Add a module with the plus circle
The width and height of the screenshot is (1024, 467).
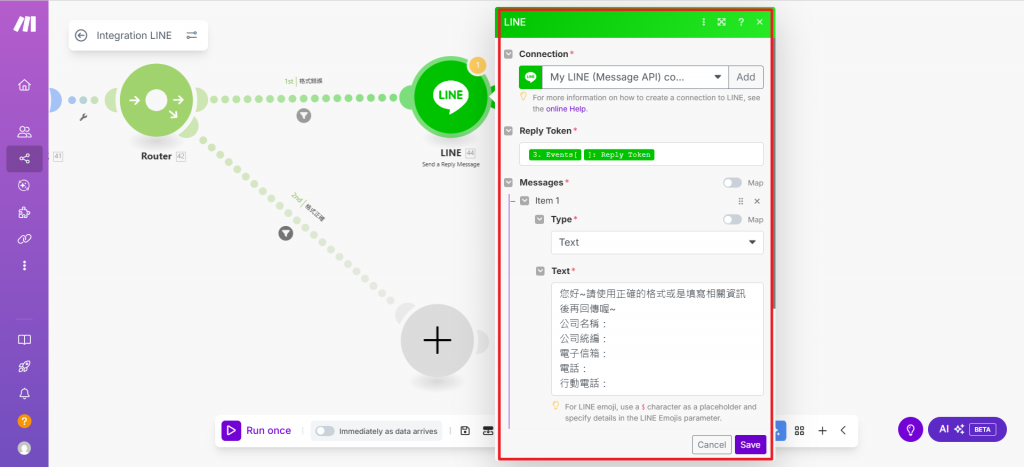(437, 340)
